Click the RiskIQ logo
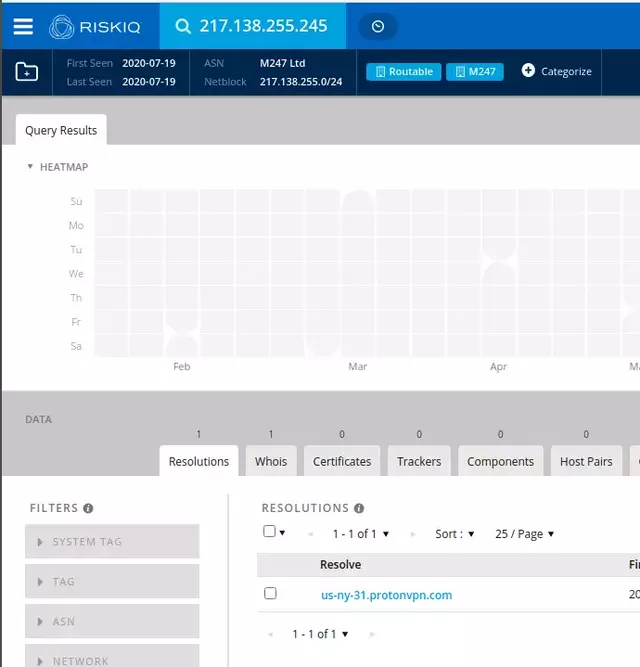640x667 pixels. pyautogui.click(x=94, y=27)
